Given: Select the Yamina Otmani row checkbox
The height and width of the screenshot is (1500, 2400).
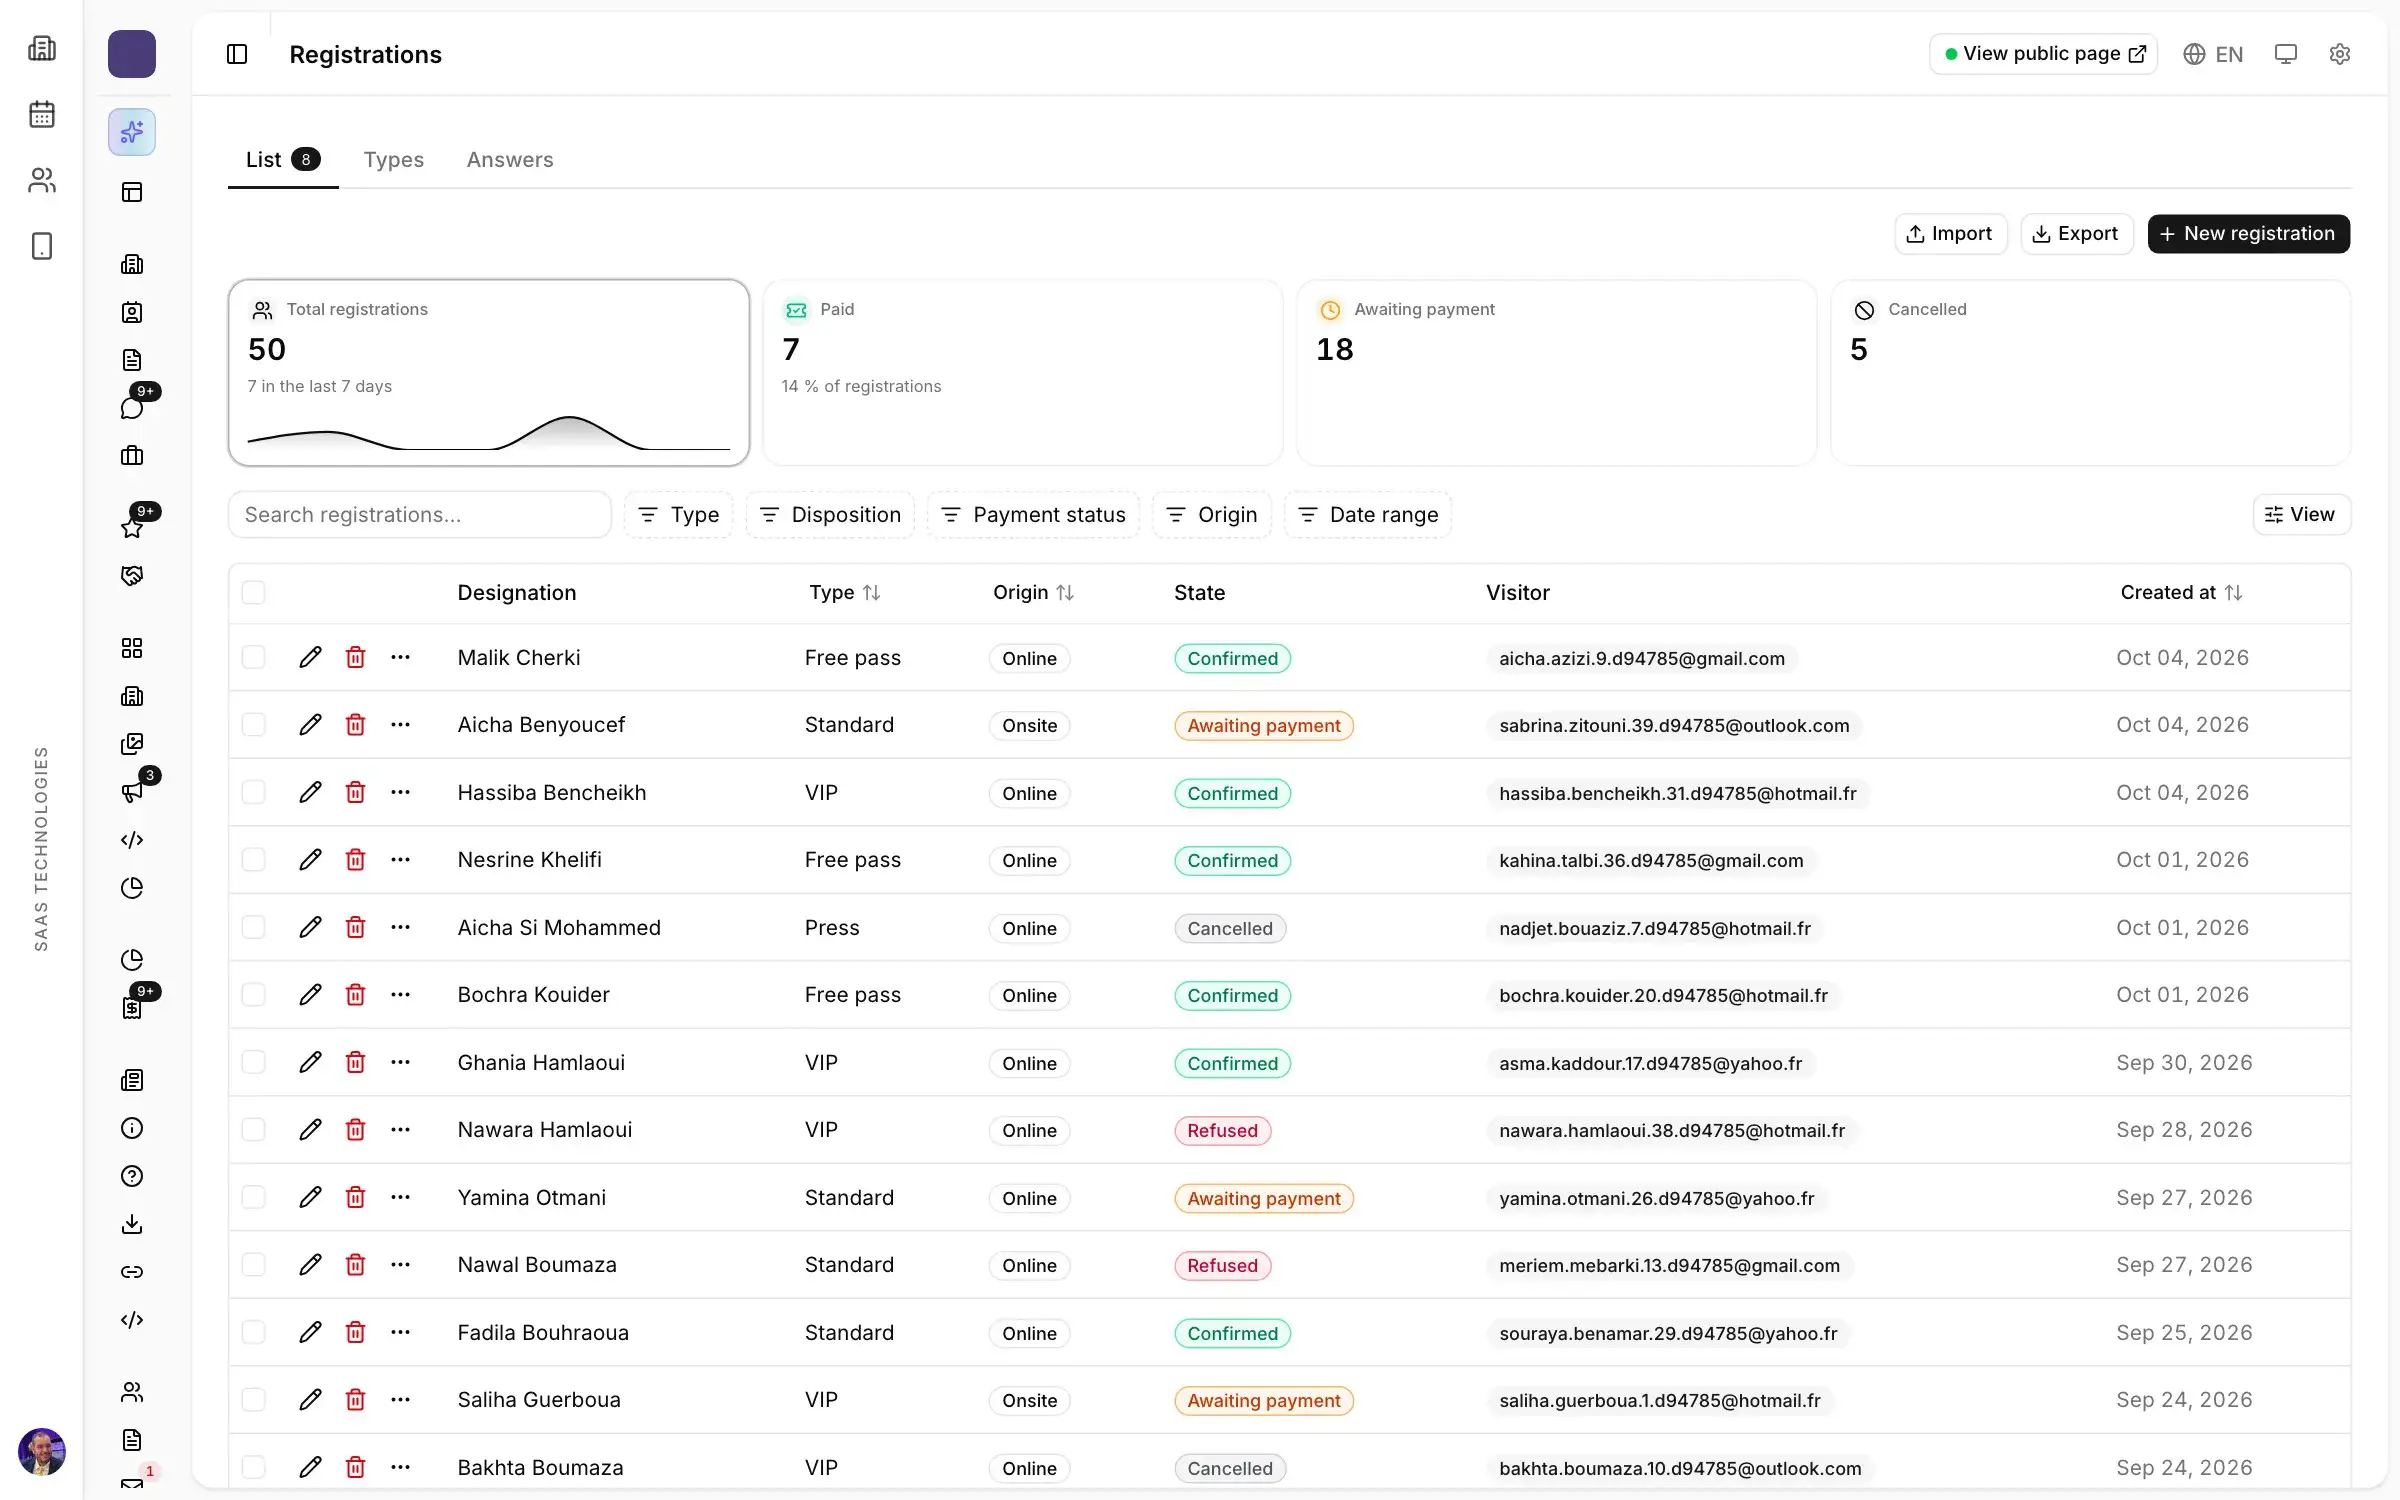Looking at the screenshot, I should click(254, 1197).
